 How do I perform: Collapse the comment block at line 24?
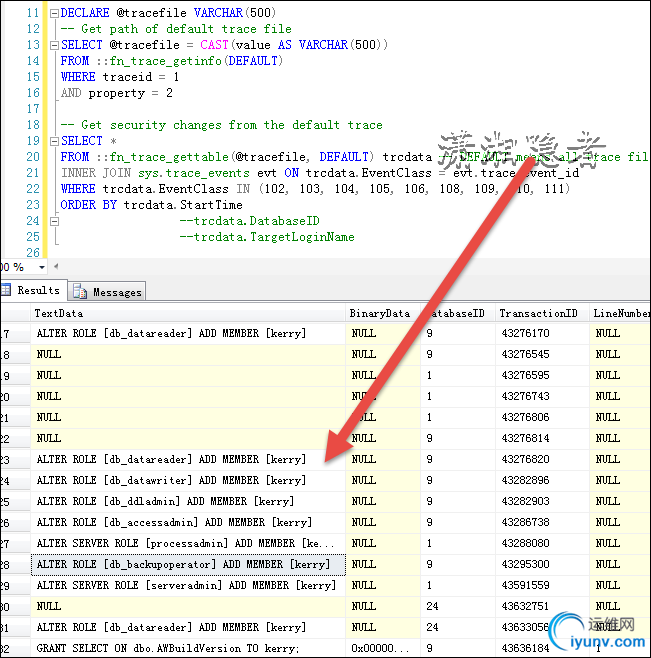(54, 221)
